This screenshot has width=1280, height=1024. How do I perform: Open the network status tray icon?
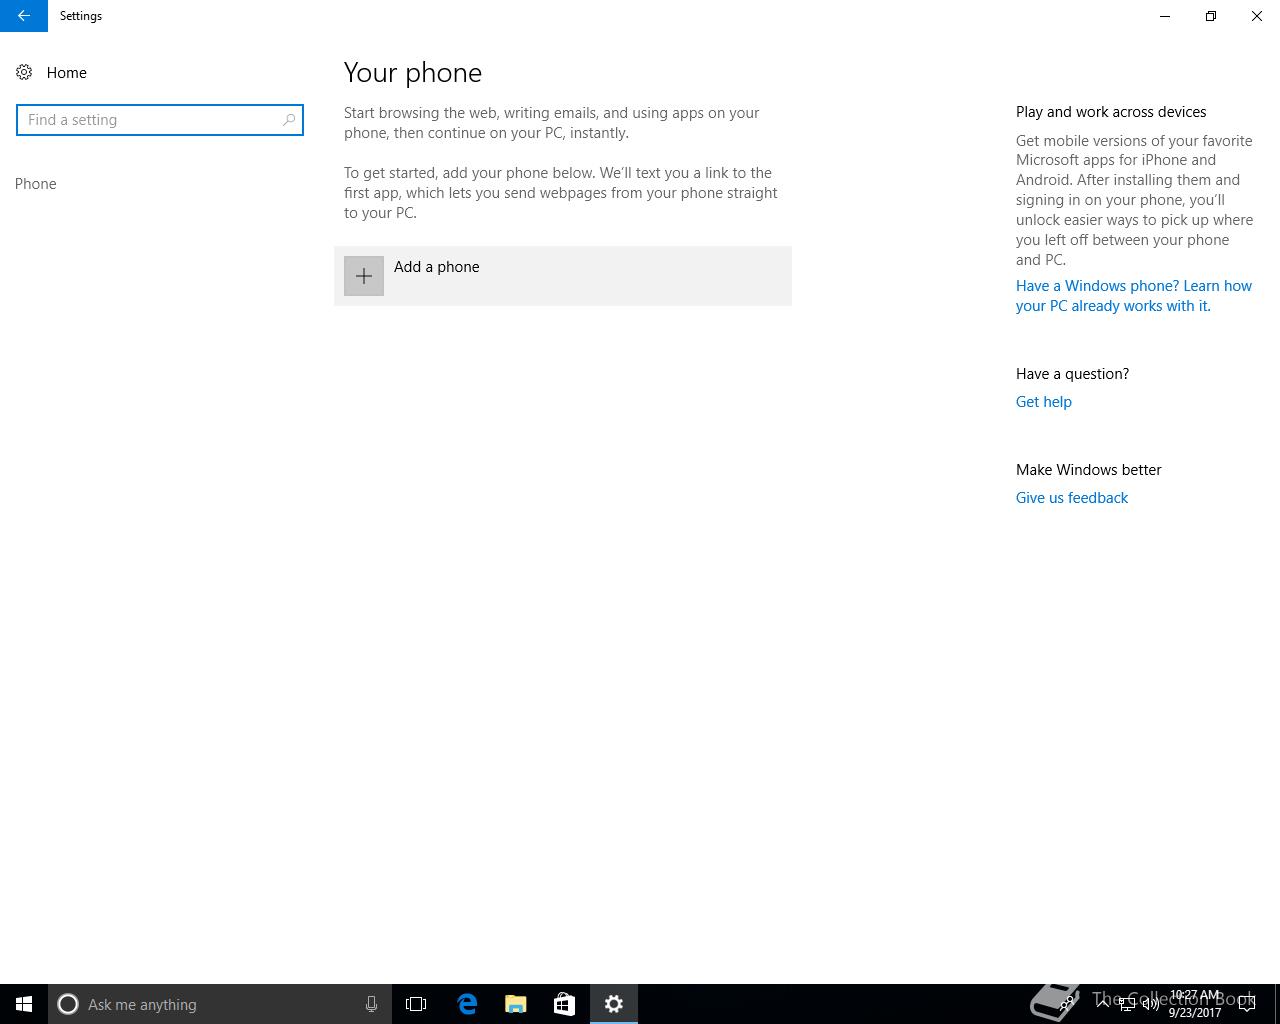coord(1127,1004)
